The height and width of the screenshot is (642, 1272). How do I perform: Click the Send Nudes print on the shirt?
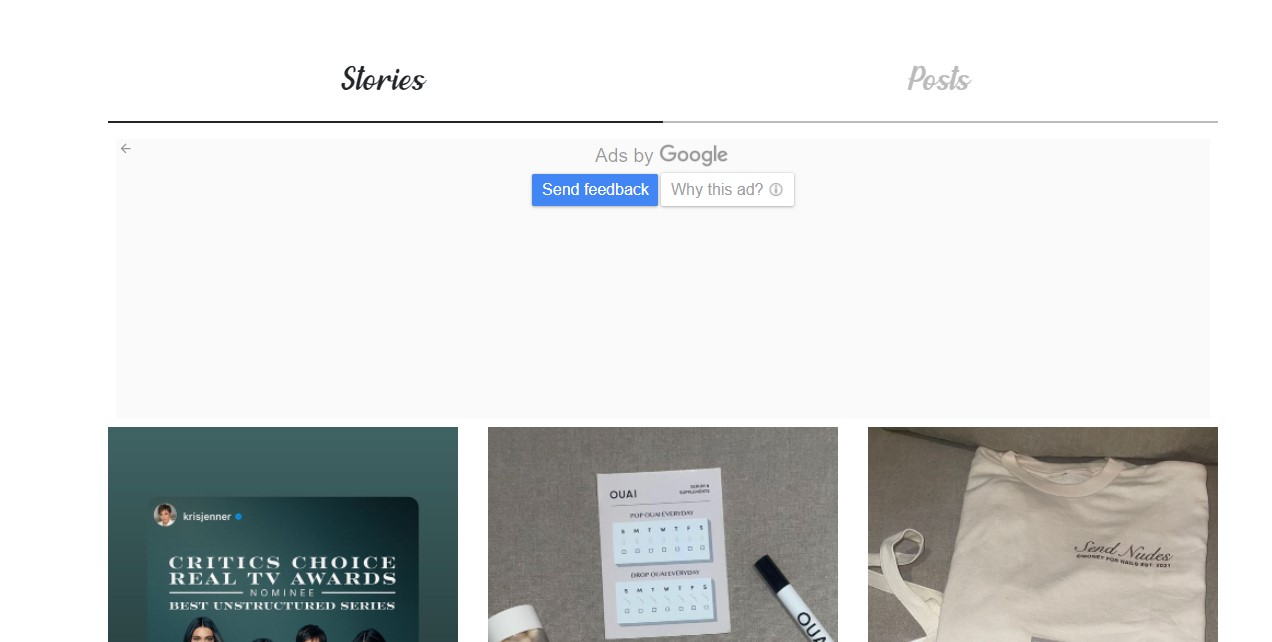1122,554
